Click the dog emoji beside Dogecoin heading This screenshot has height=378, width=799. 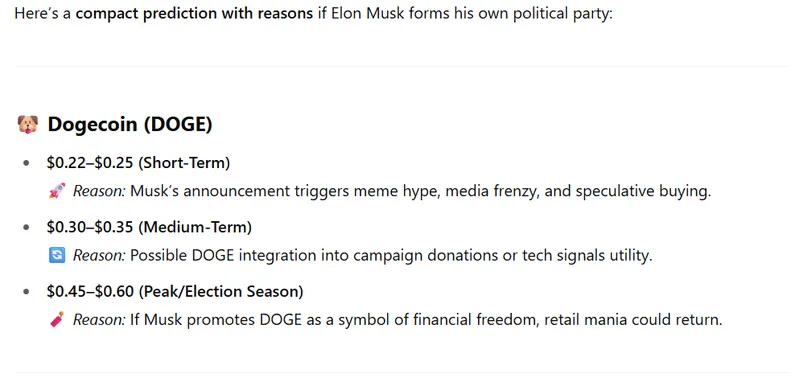pos(28,124)
